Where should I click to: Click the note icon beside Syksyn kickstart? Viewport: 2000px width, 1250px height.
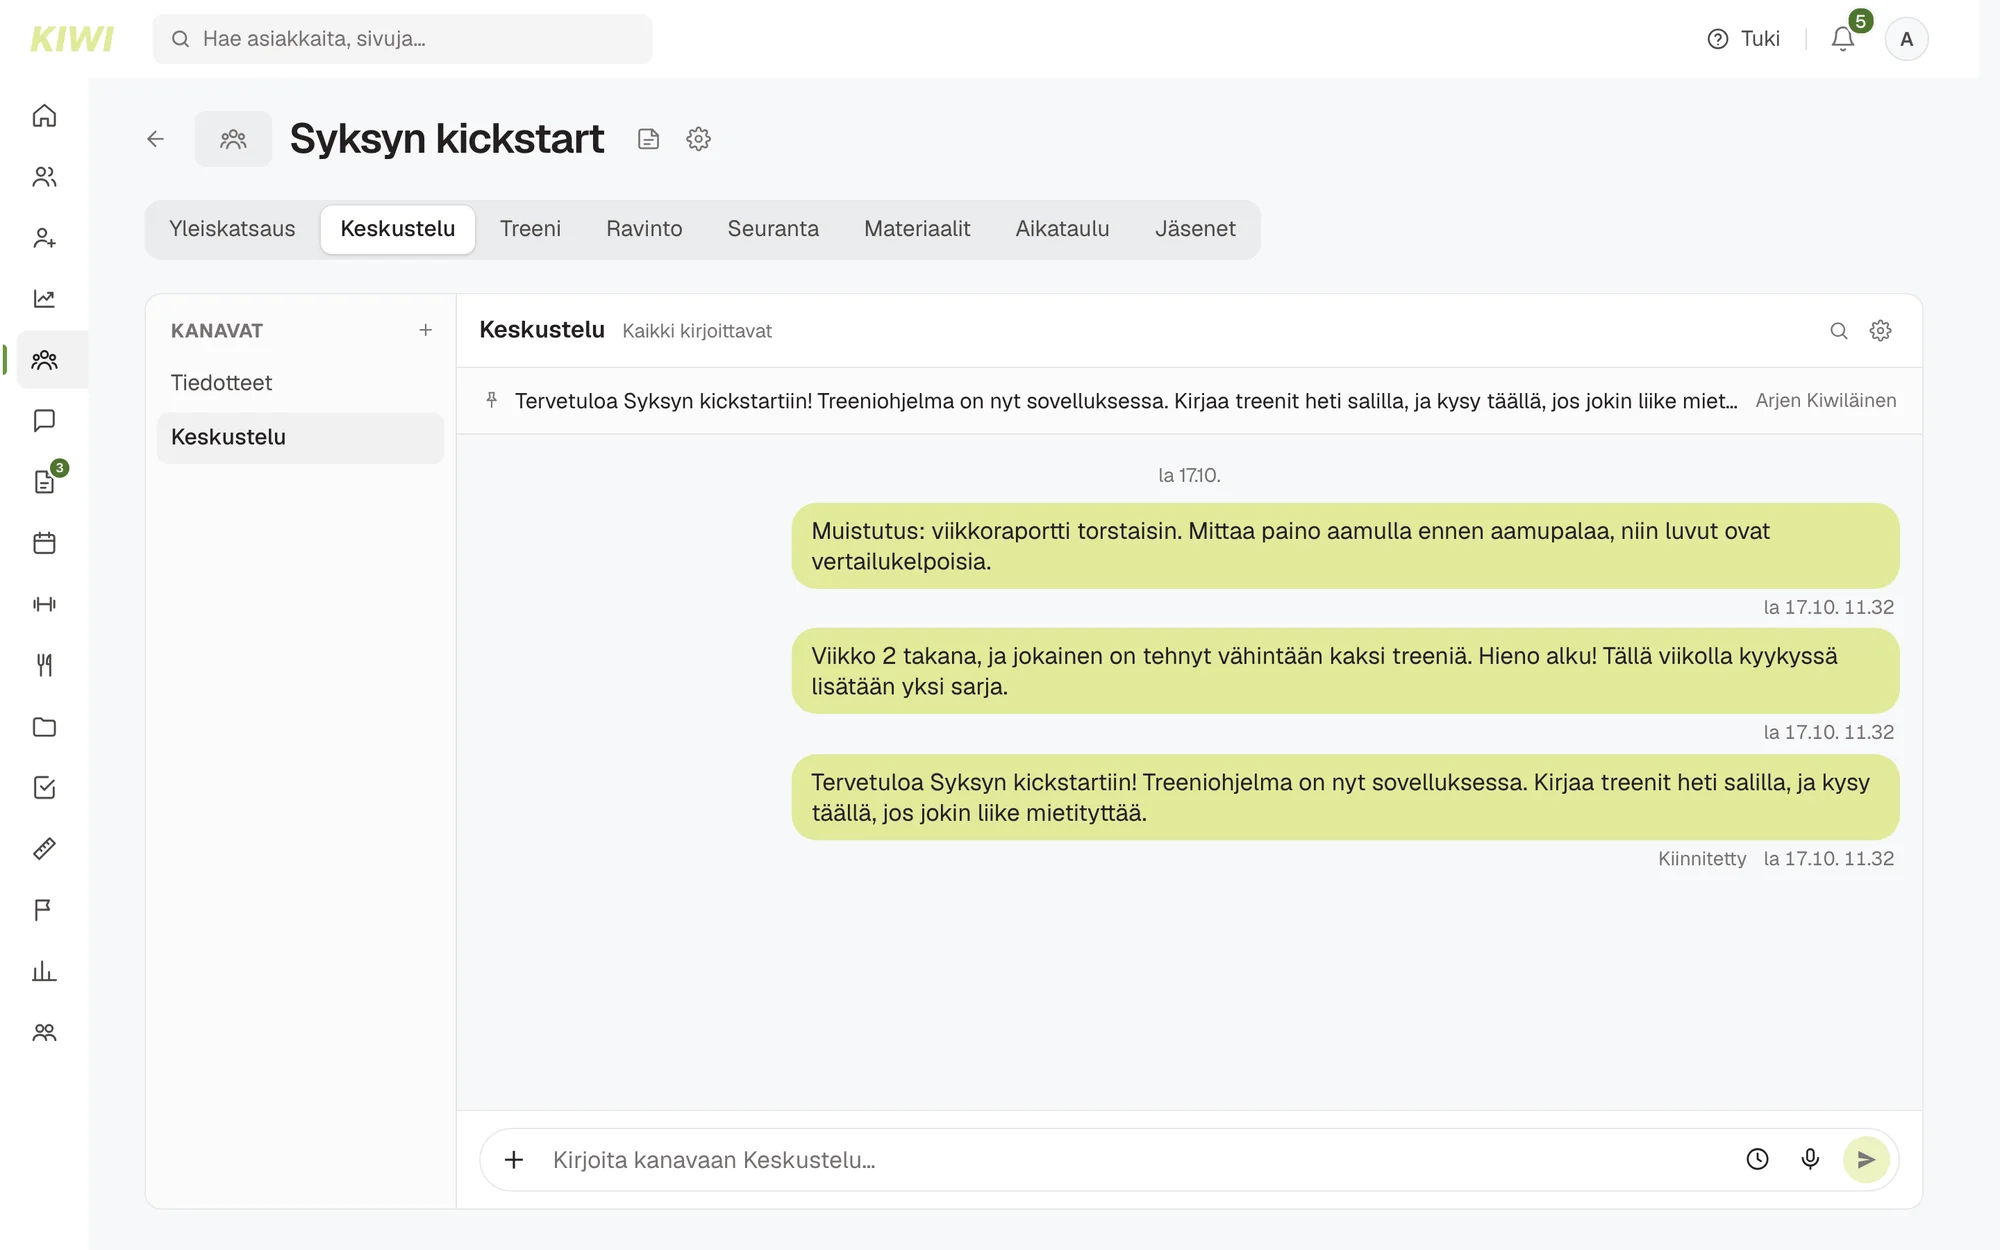click(x=648, y=139)
